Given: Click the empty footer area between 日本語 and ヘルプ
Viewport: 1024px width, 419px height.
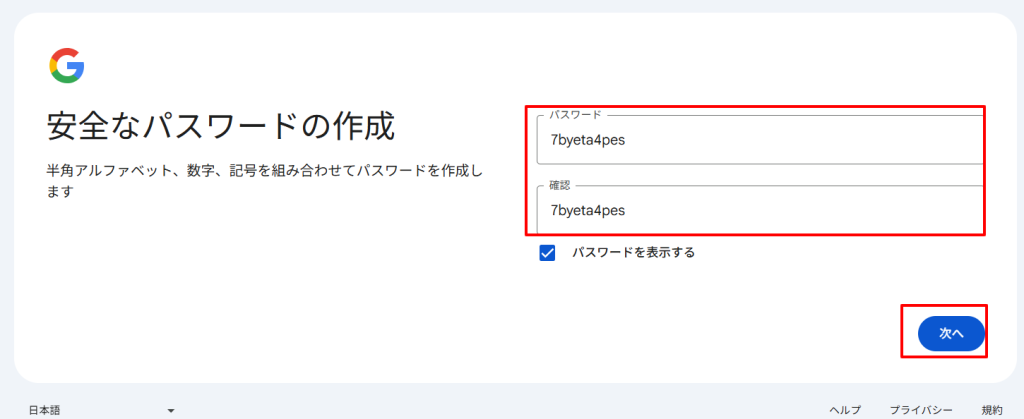Looking at the screenshot, I should pos(500,410).
